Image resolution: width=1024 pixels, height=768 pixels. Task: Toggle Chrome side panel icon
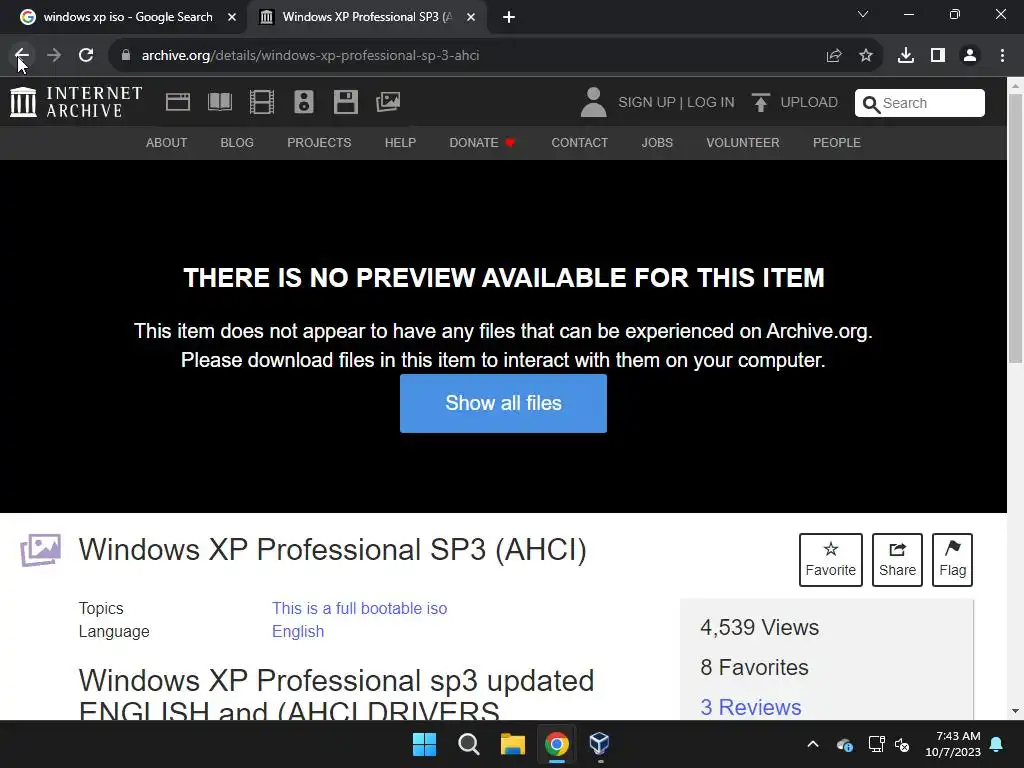tap(938, 56)
